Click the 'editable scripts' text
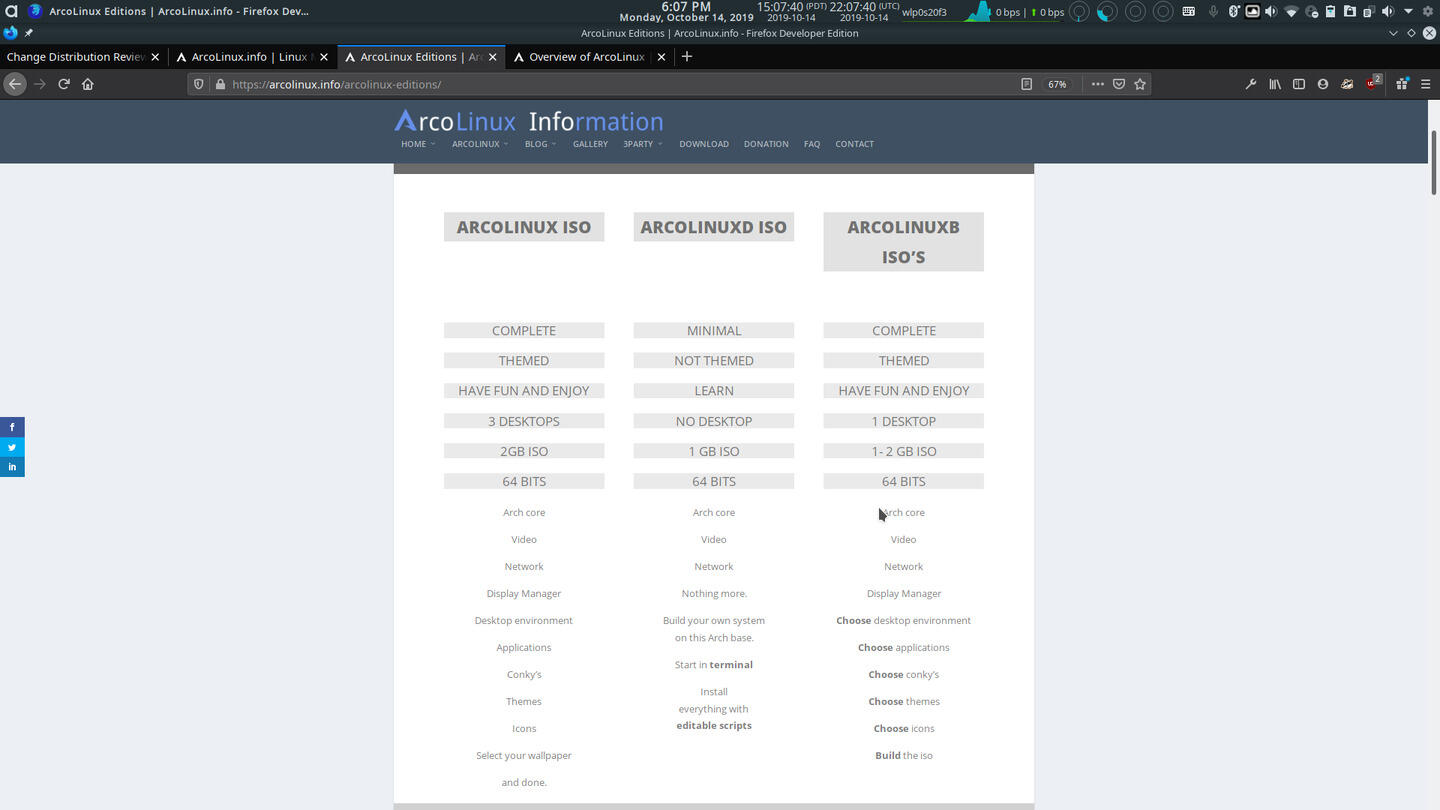This screenshot has width=1440, height=810. pos(714,726)
